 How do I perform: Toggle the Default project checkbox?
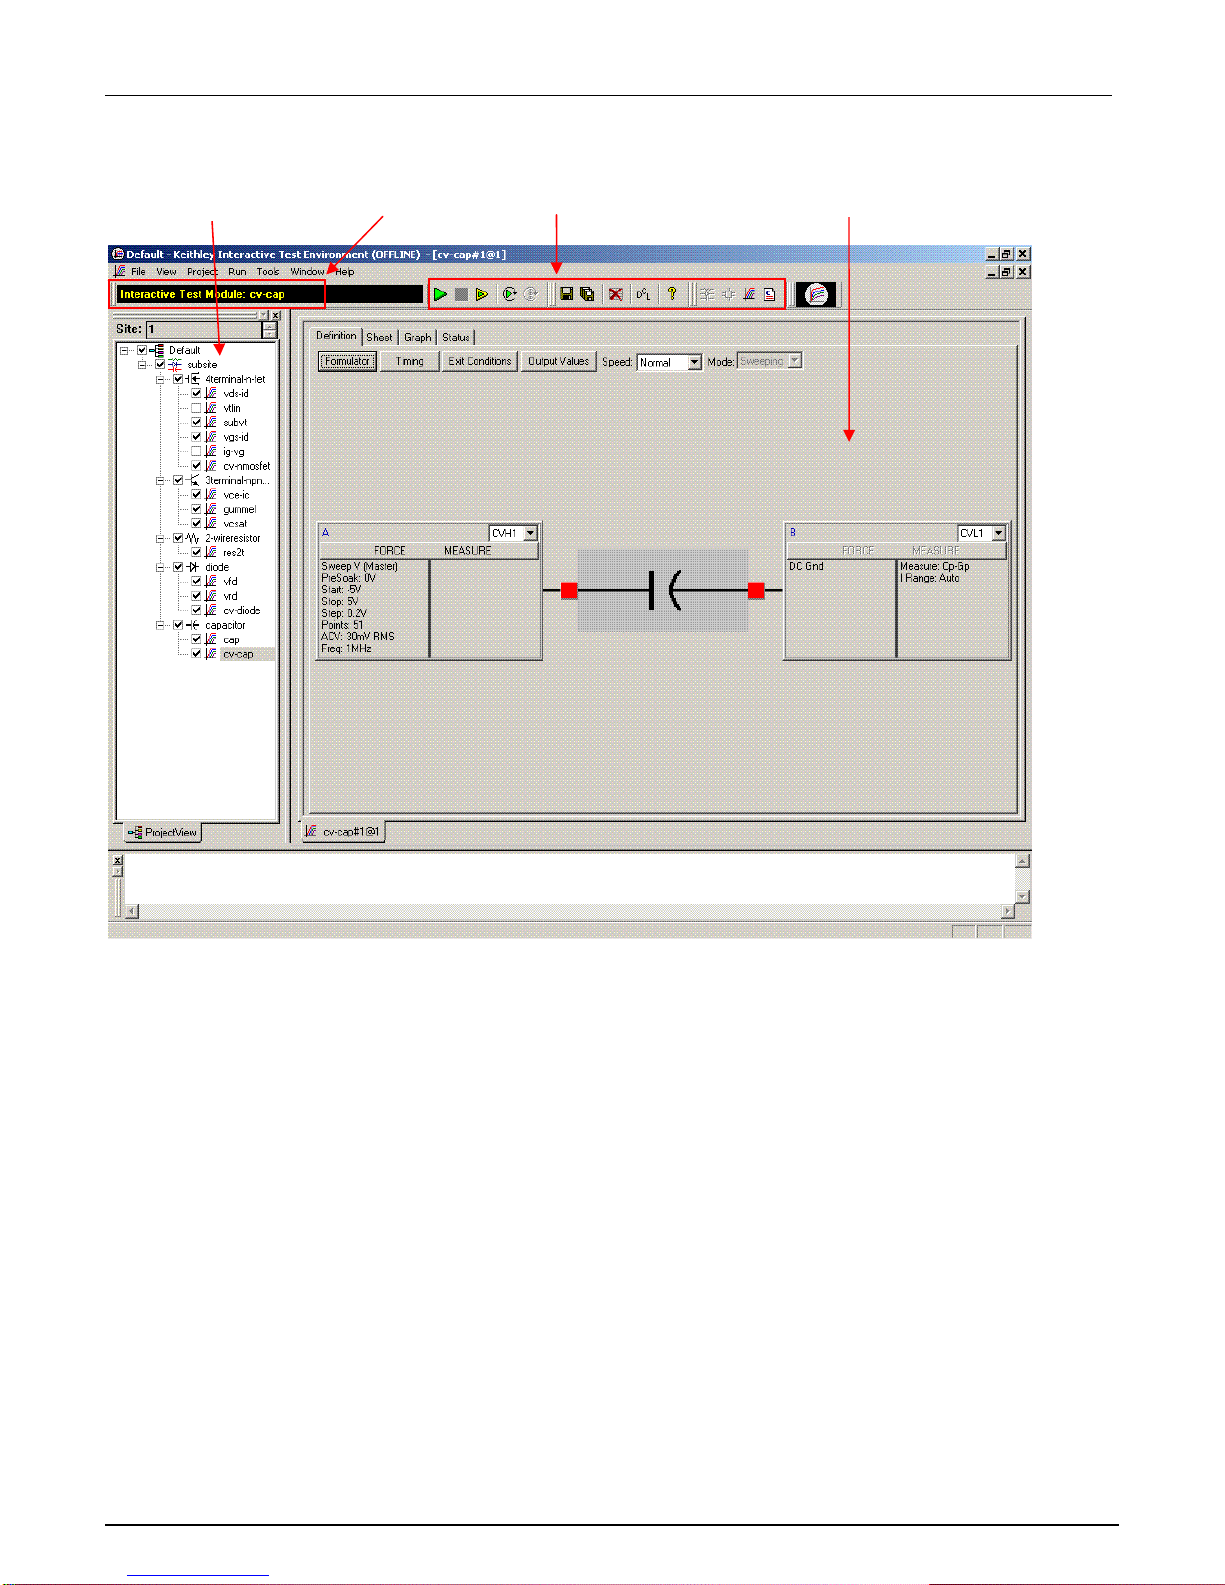coord(142,350)
